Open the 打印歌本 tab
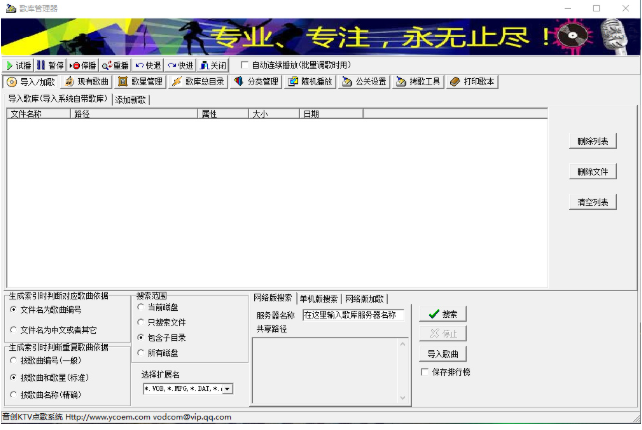642x430 pixels. (x=472, y=81)
